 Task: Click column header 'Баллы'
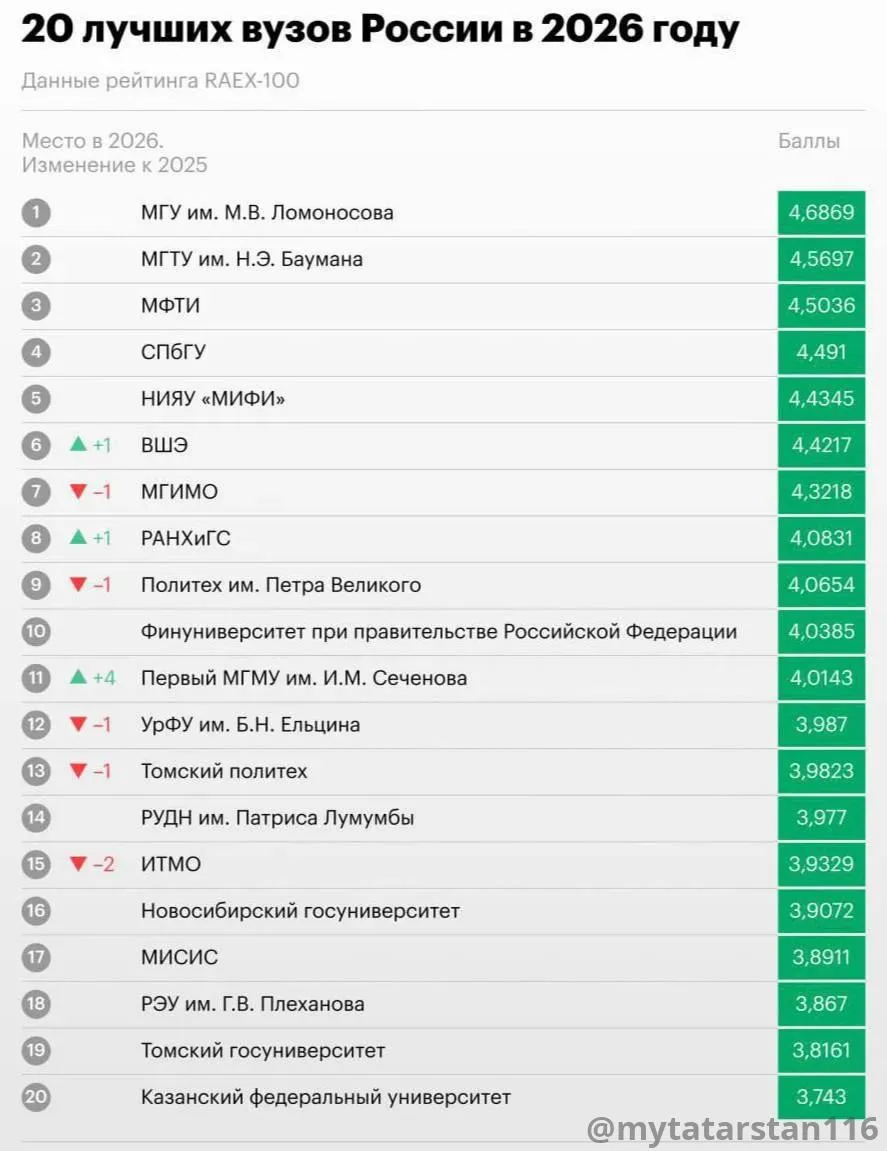pyautogui.click(x=809, y=141)
